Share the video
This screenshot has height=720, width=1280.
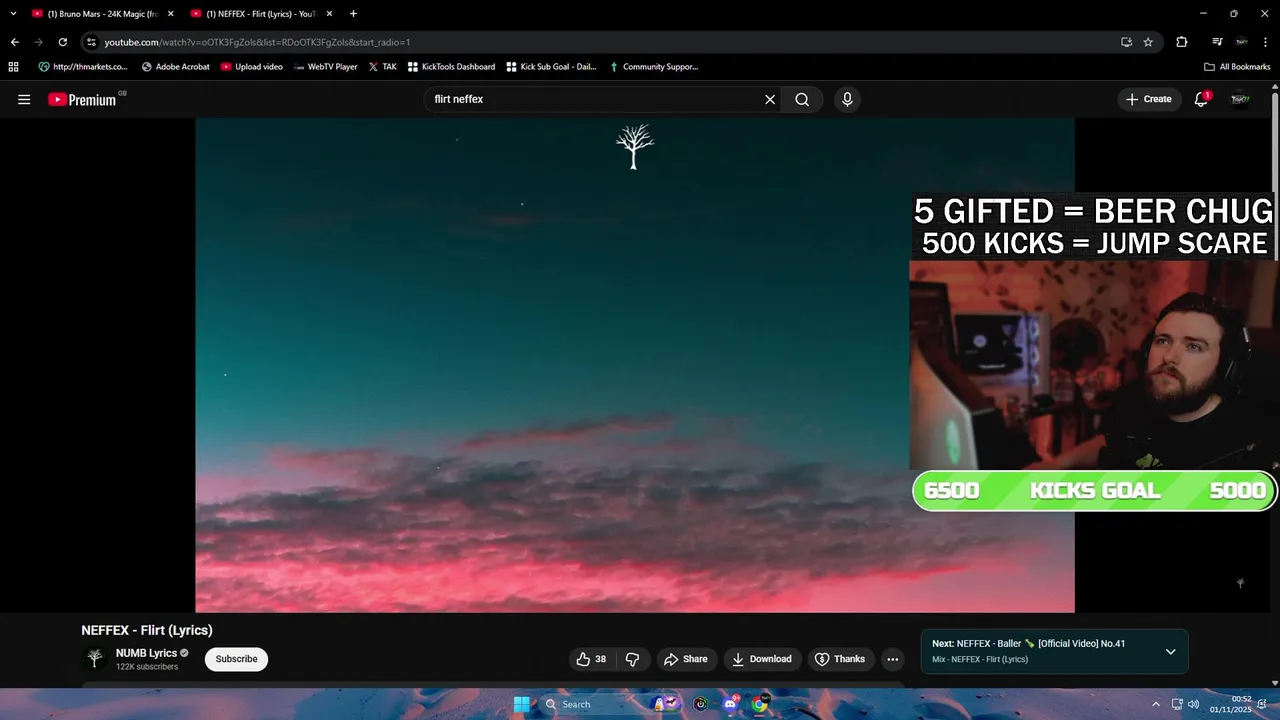point(686,659)
